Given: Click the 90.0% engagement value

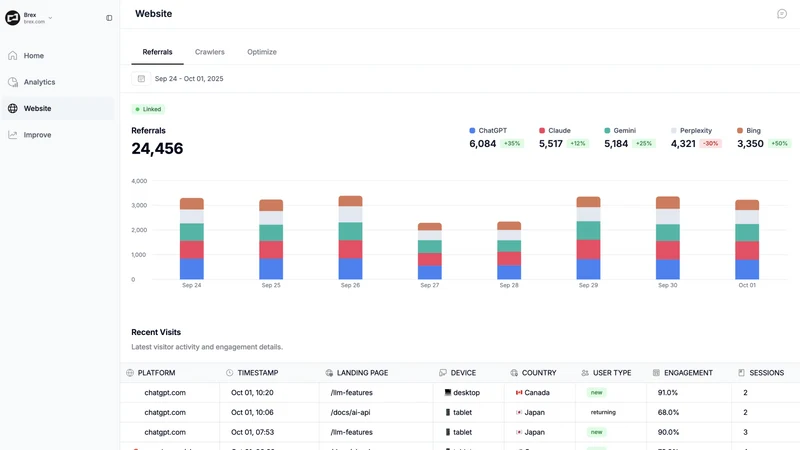Looking at the screenshot, I should click(x=668, y=432).
